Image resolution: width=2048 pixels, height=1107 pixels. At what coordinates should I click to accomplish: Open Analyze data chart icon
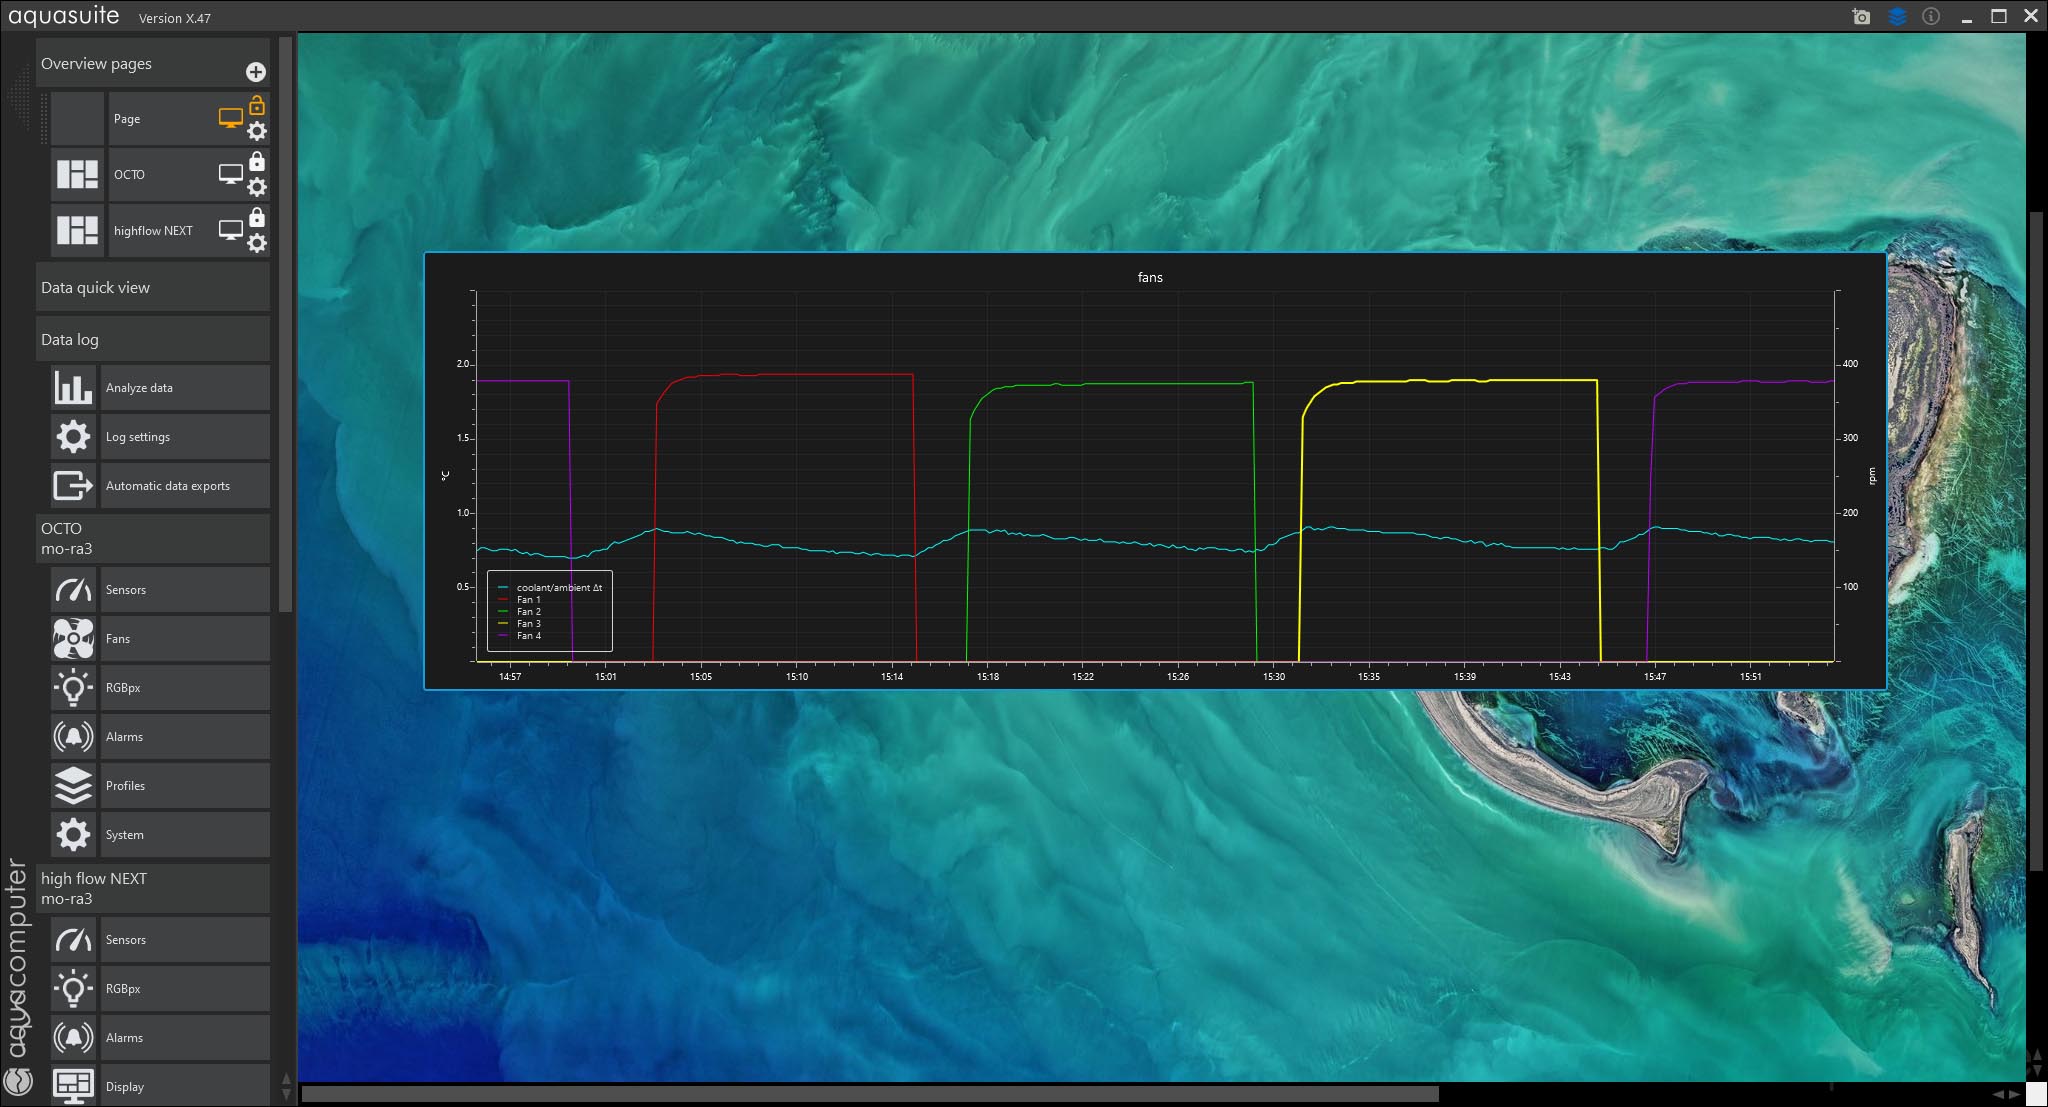coord(73,388)
